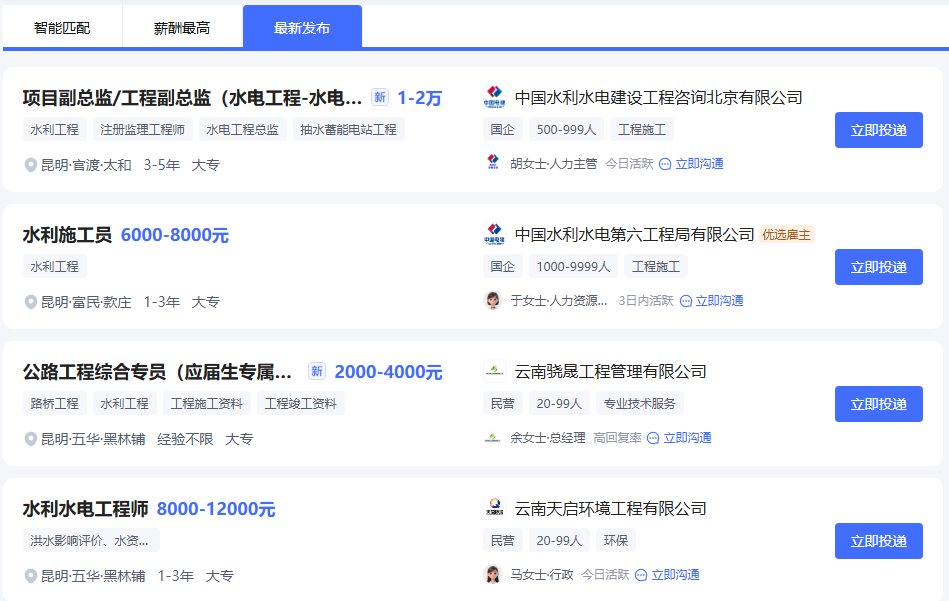Click 优选雇主 badge
The height and width of the screenshot is (601, 949).
click(x=787, y=235)
